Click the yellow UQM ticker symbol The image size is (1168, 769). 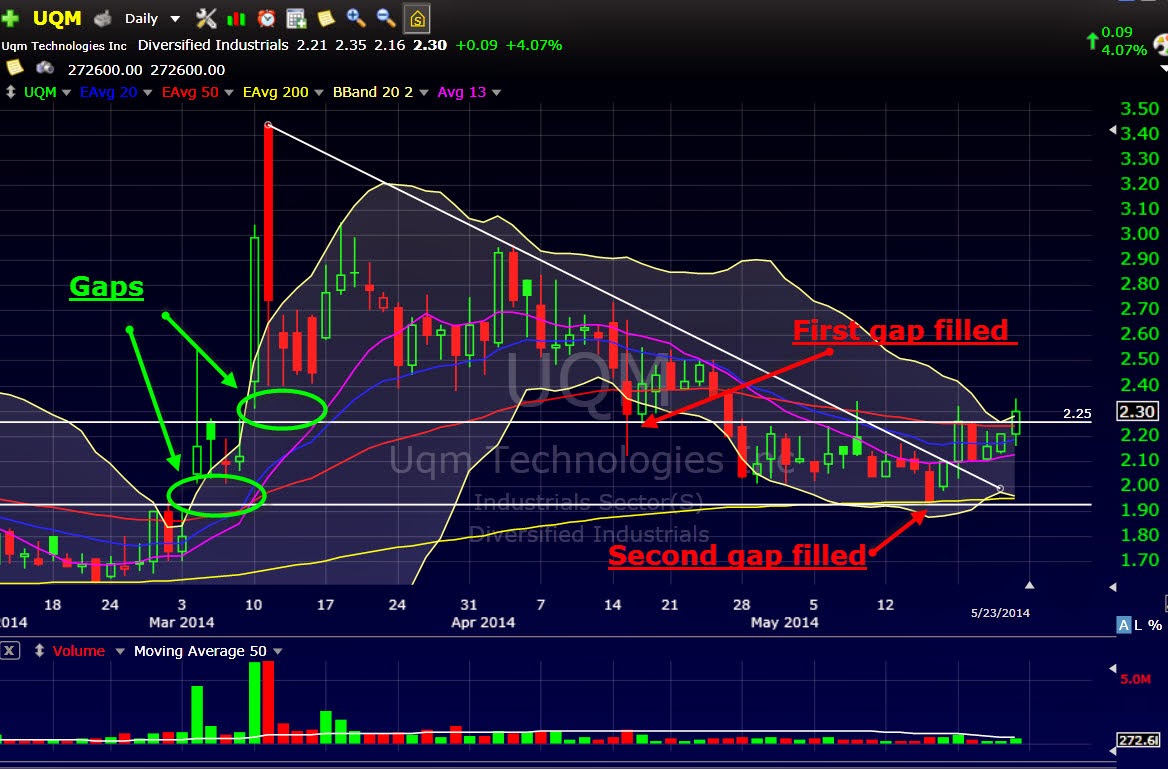point(57,19)
